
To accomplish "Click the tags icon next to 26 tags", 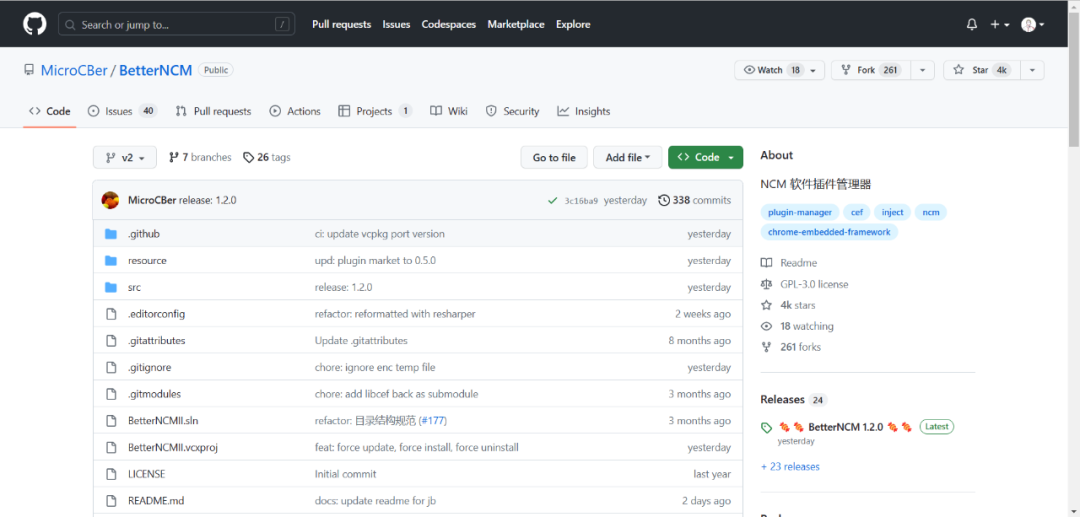I will [248, 157].
